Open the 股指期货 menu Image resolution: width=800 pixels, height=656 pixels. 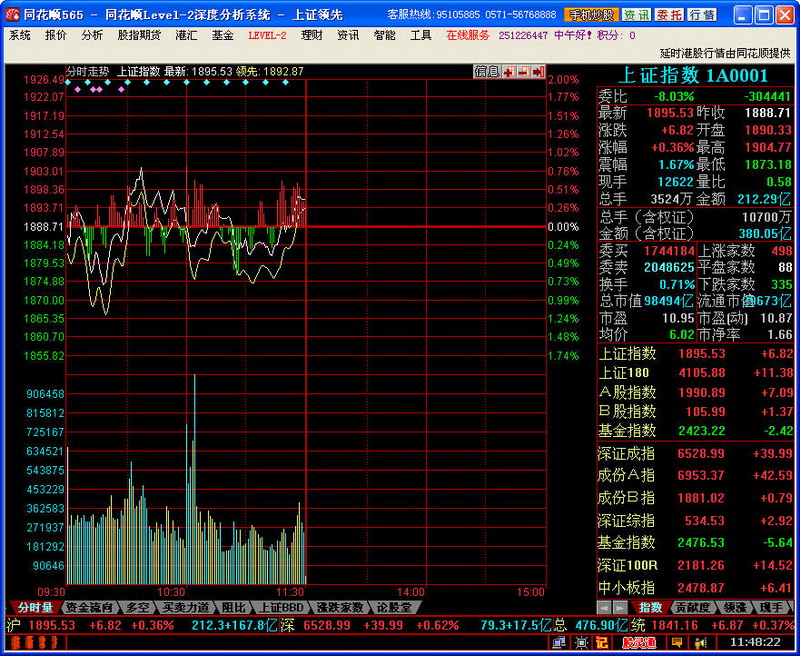139,35
